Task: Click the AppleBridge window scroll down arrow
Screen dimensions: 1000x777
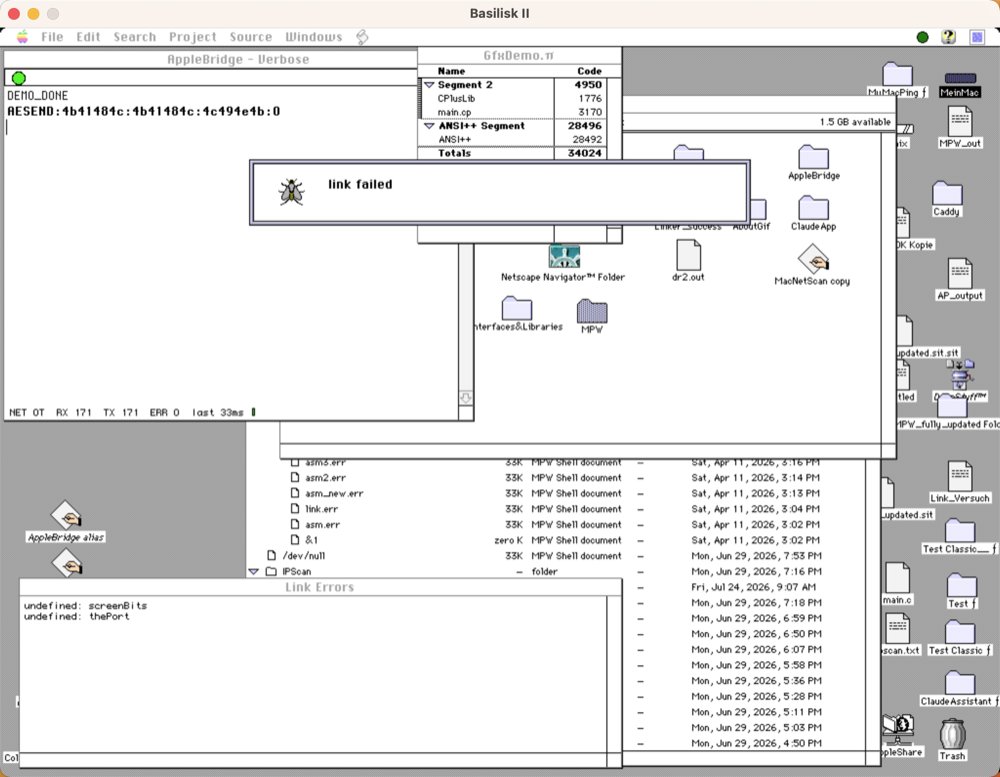Action: [x=466, y=398]
